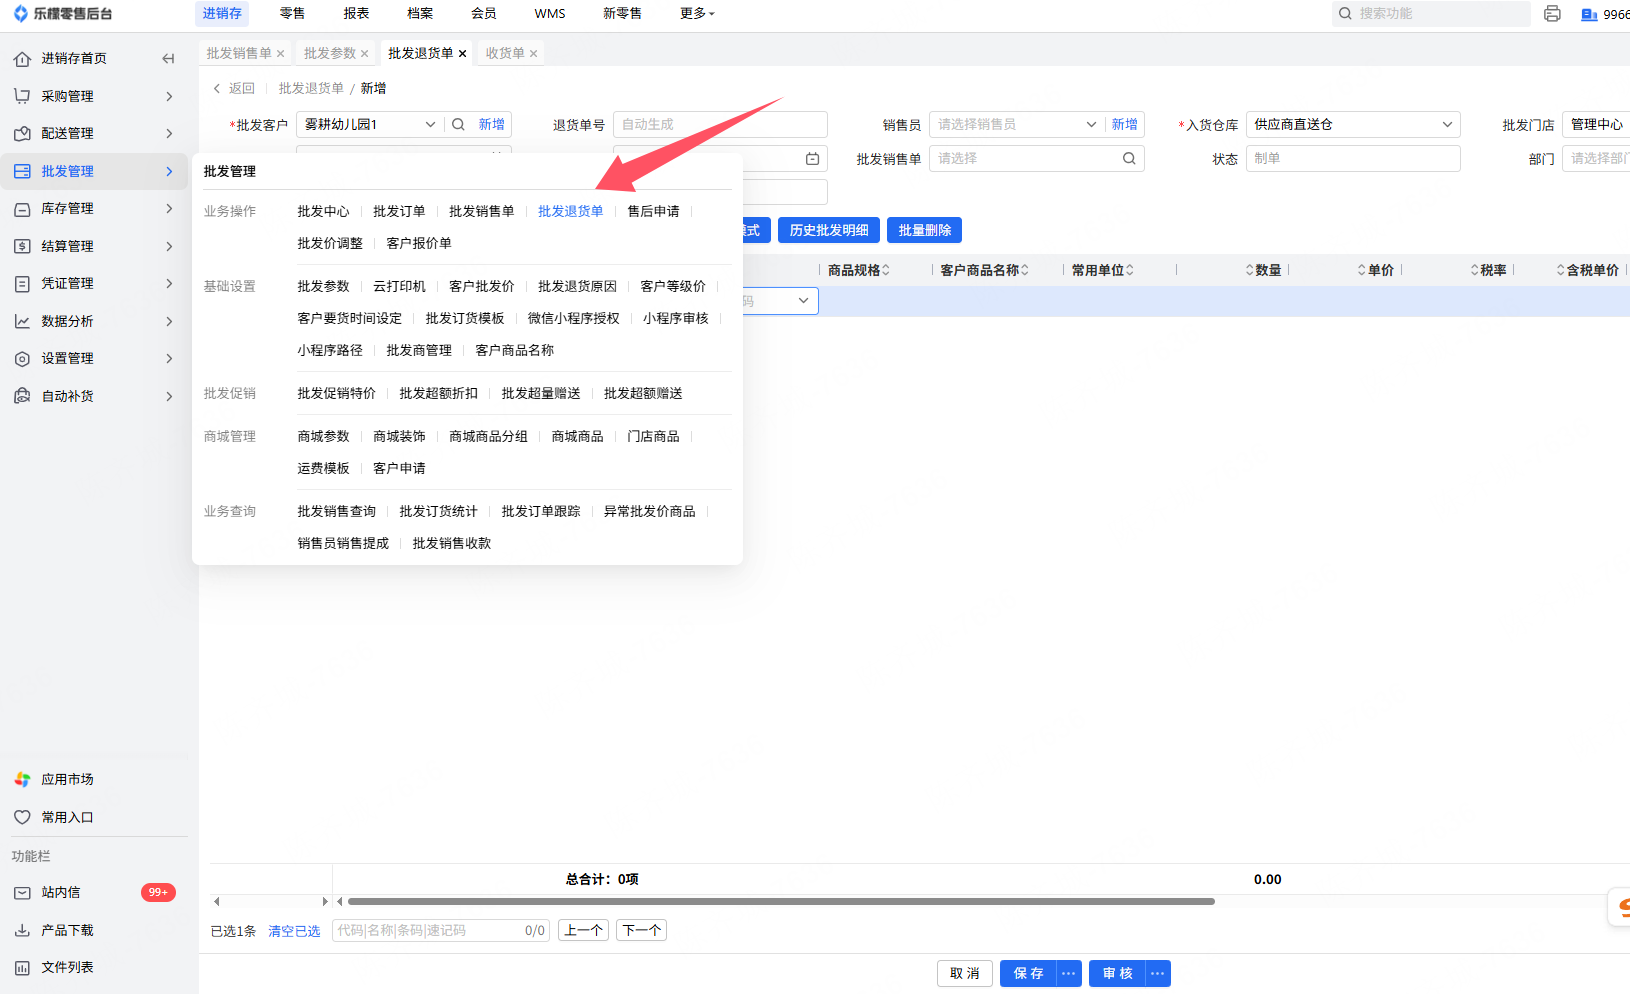Close the 批发销售单 tab
The width and height of the screenshot is (1630, 994).
pos(280,54)
